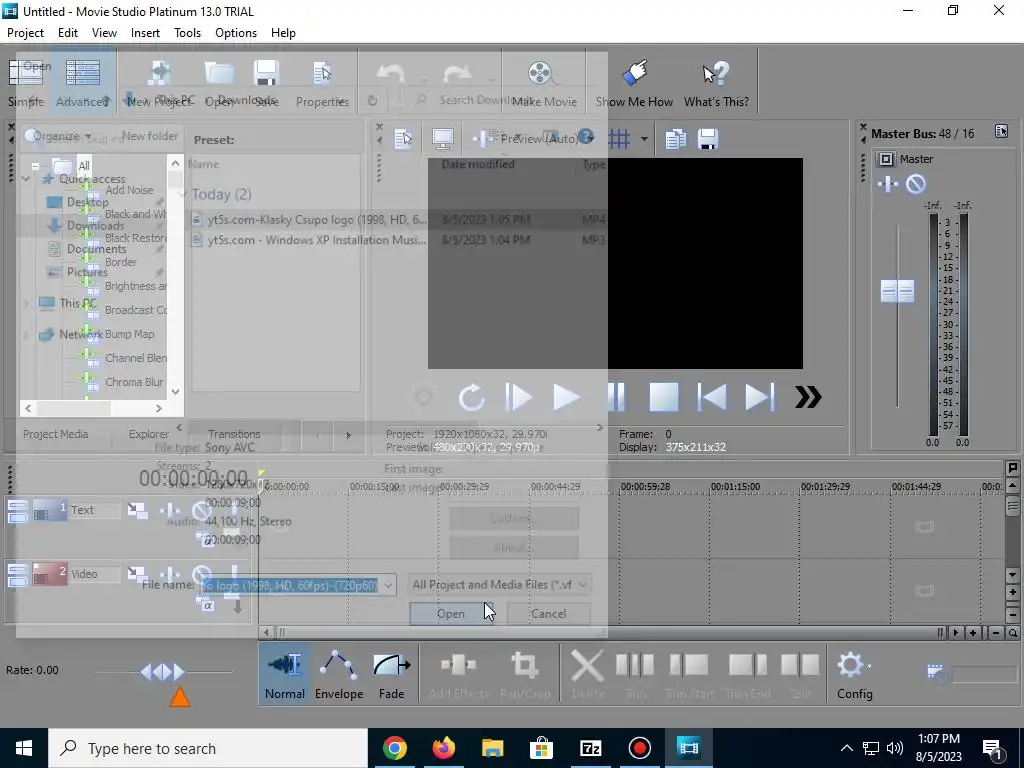
Task: Open the Help menu
Action: (283, 33)
